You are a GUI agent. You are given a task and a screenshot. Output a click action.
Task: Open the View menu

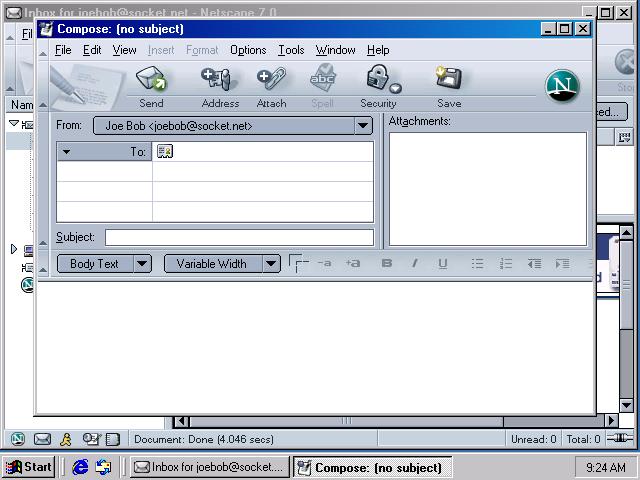click(x=124, y=50)
